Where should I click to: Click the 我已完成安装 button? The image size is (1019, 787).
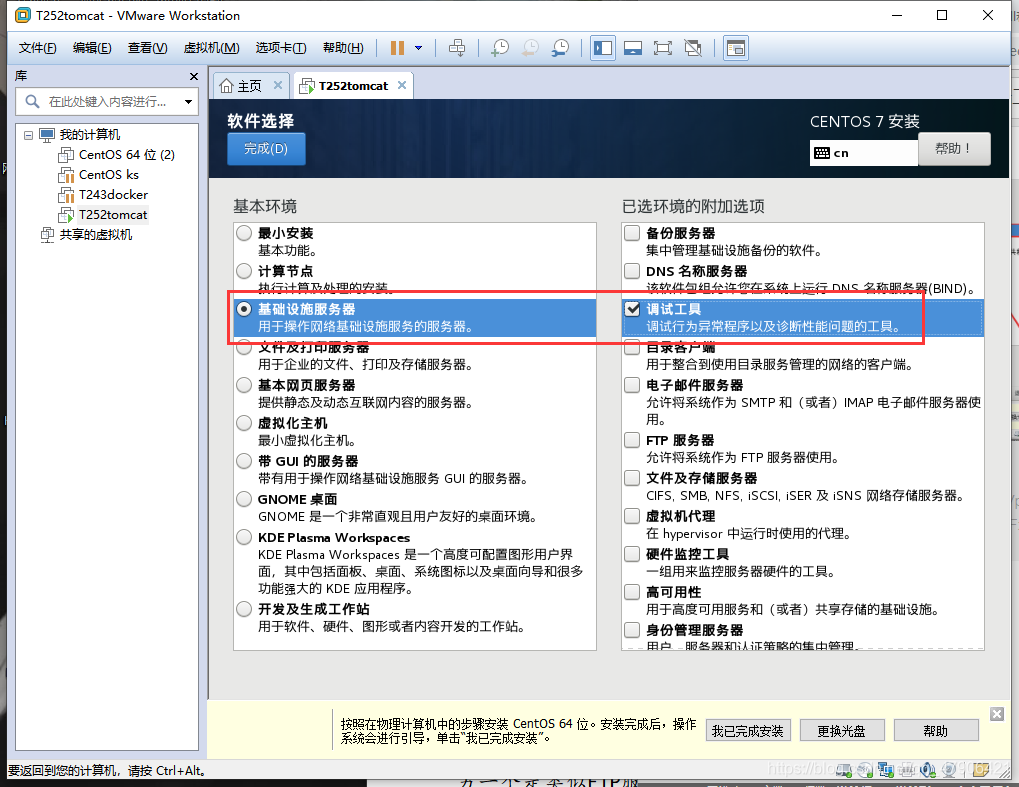pos(747,731)
